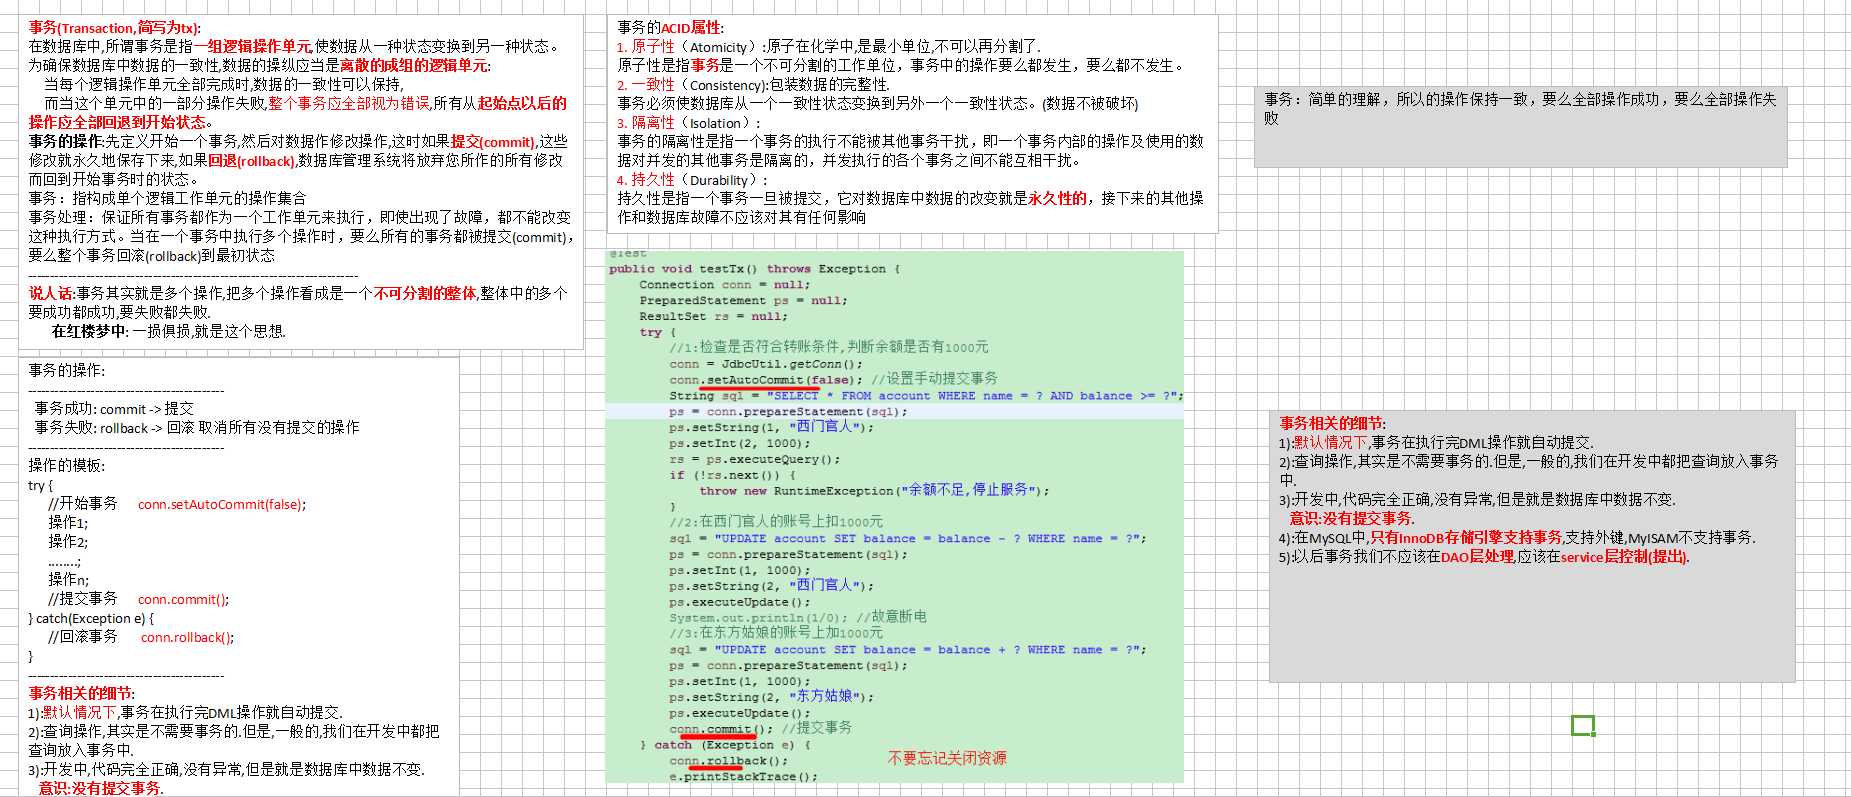
Task: Click the heading "事务相关的细节:" in the lower-left white box
Action: click(82, 693)
